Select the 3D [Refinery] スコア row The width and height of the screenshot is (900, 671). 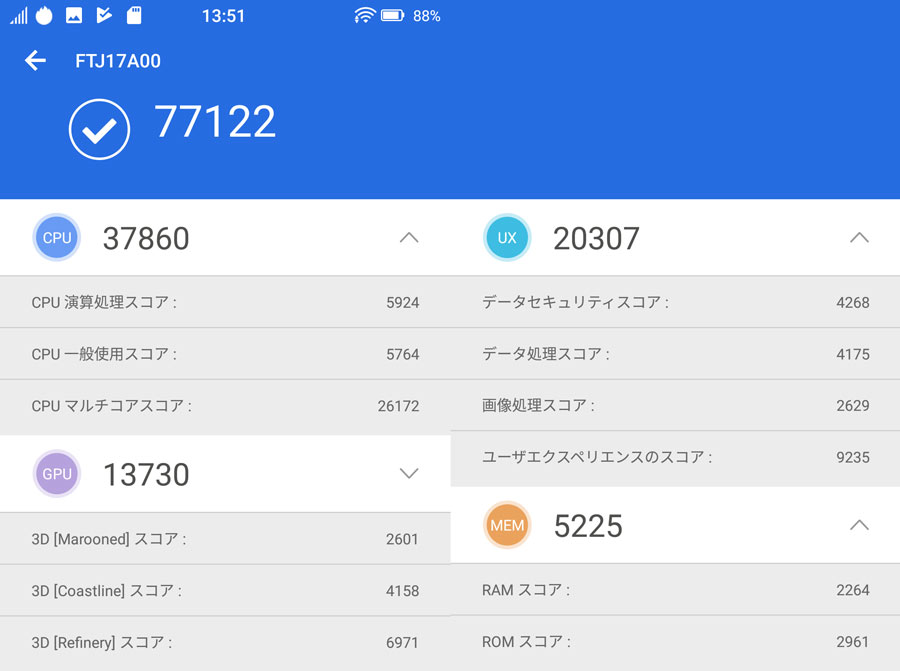tap(225, 642)
